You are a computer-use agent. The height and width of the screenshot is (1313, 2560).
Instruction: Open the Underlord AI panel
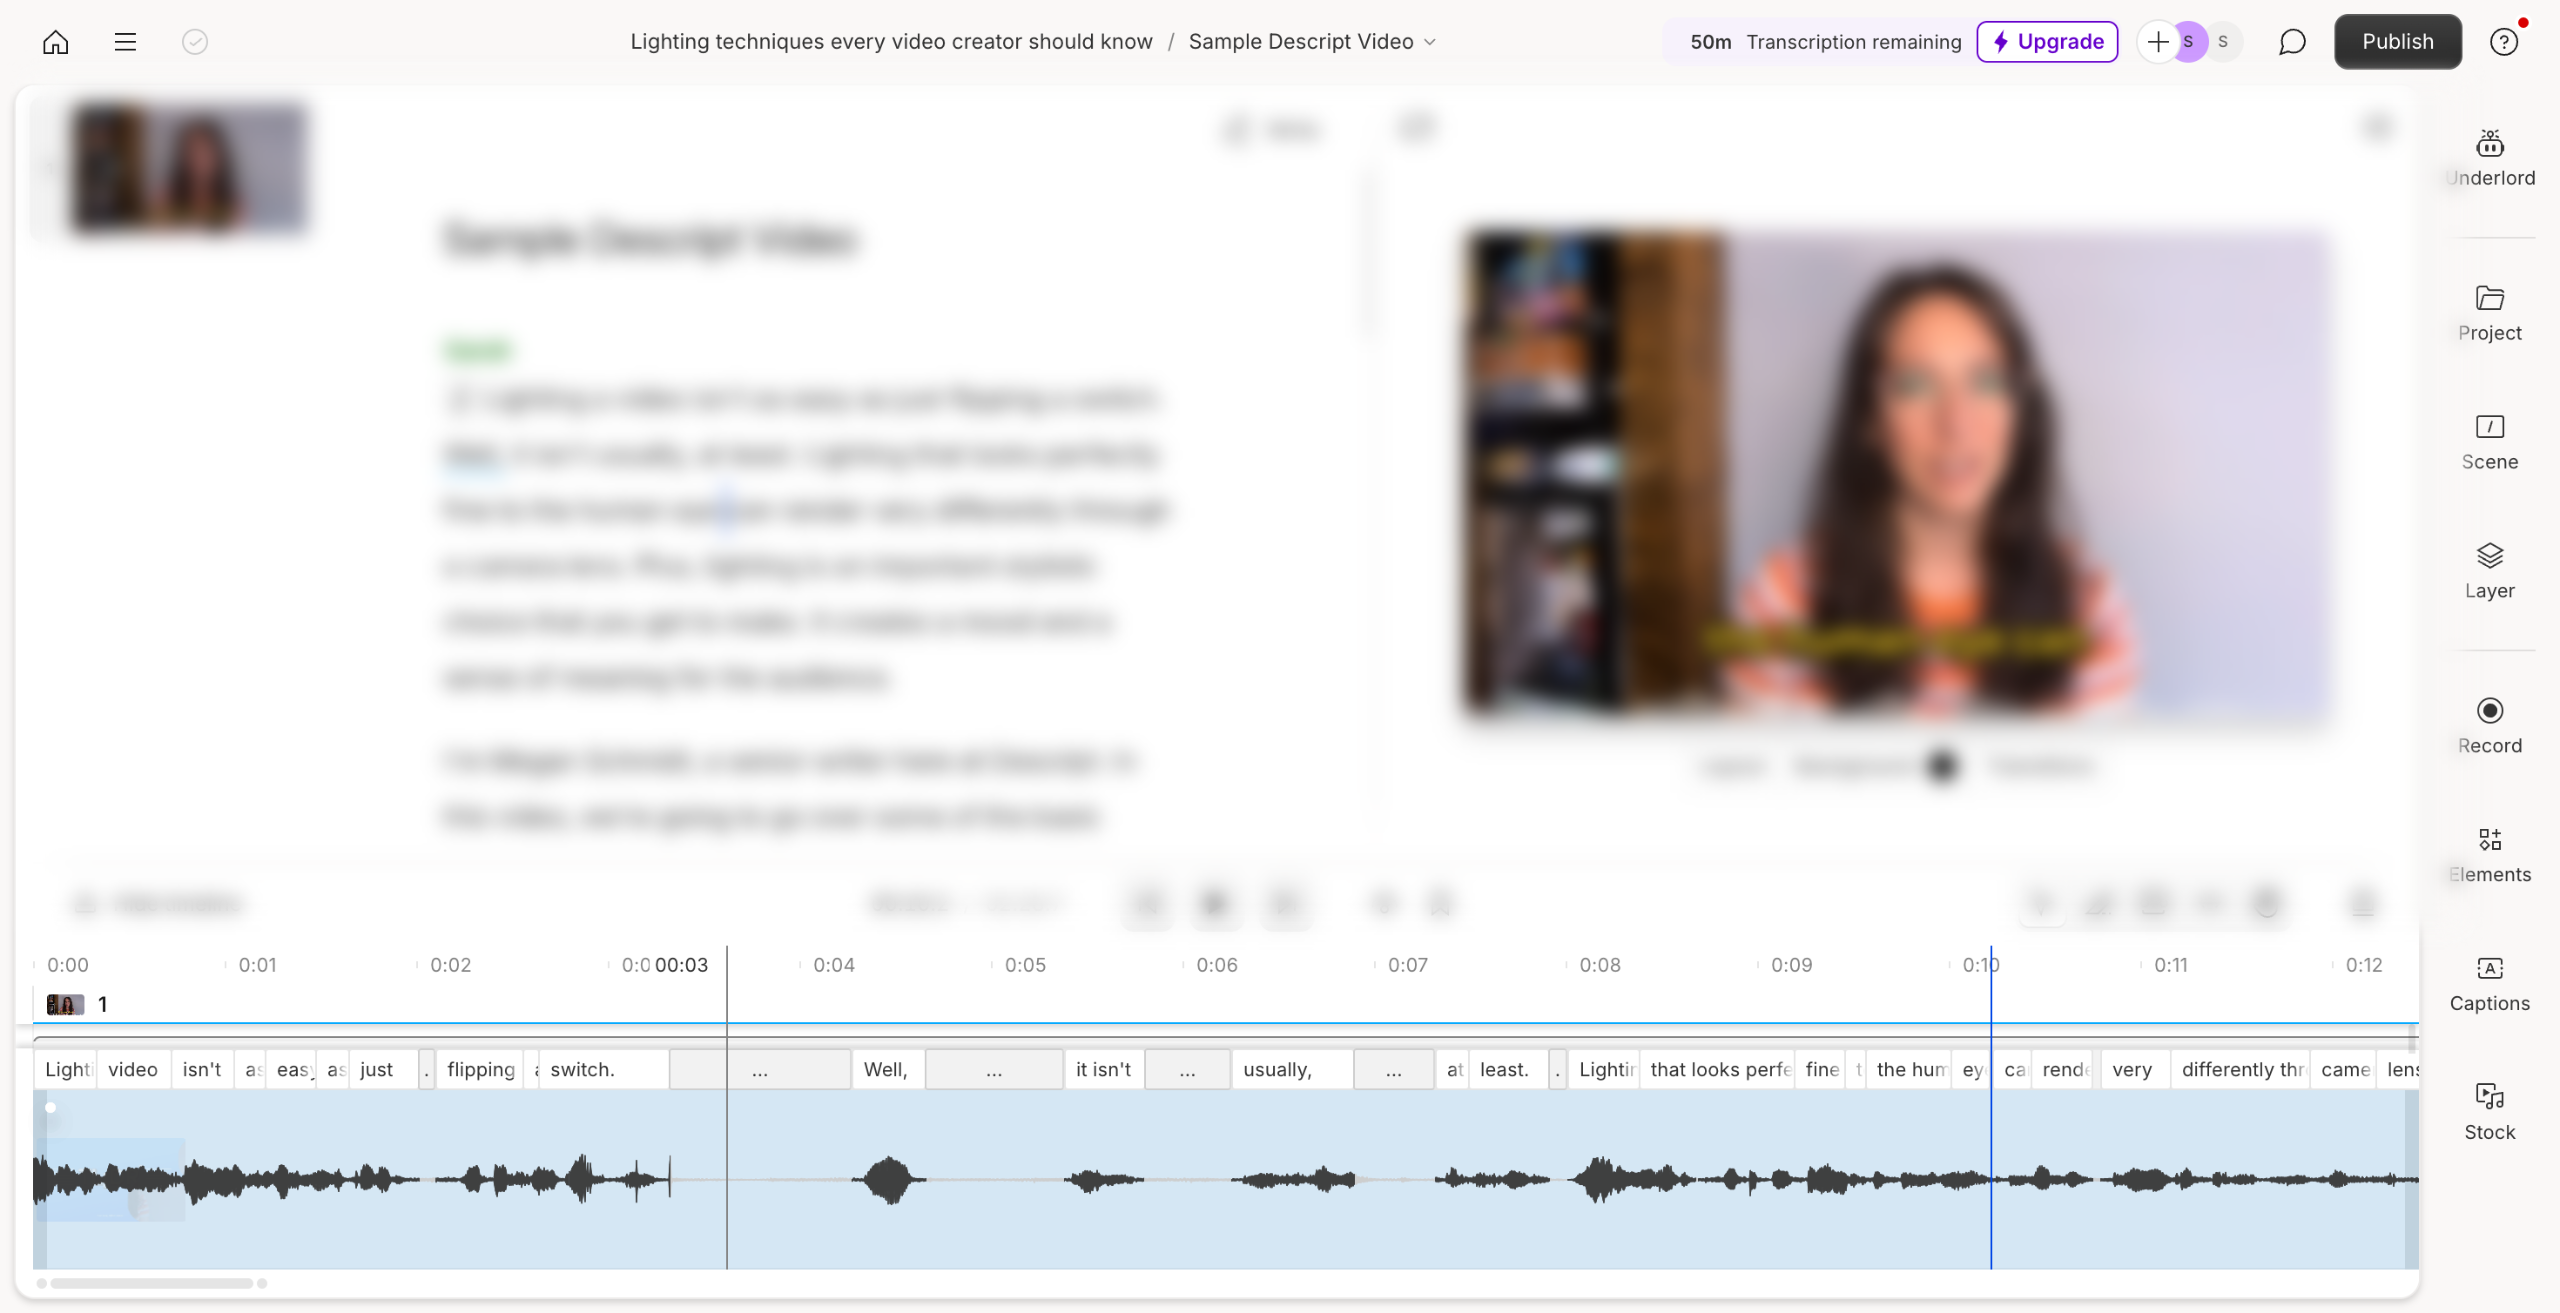(x=2489, y=157)
